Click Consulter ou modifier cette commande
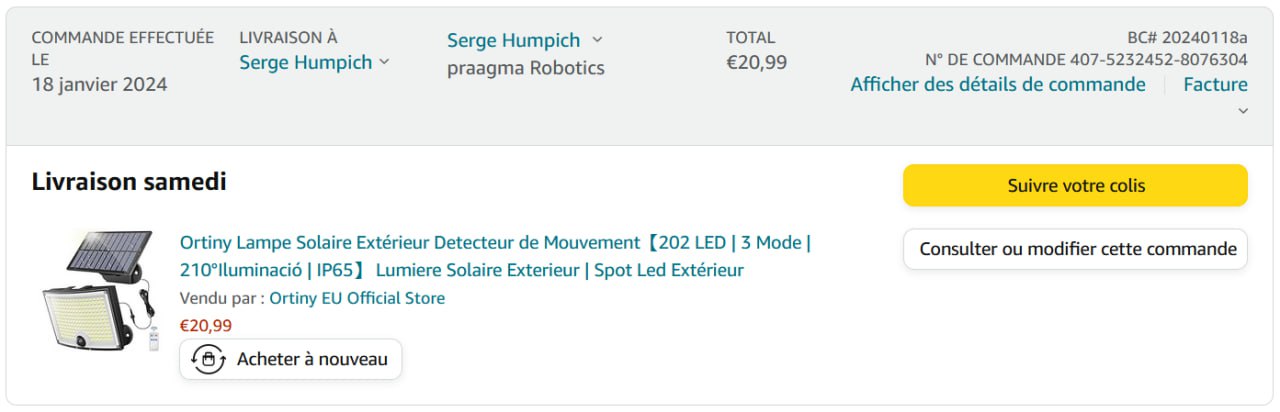 pyautogui.click(x=1075, y=249)
